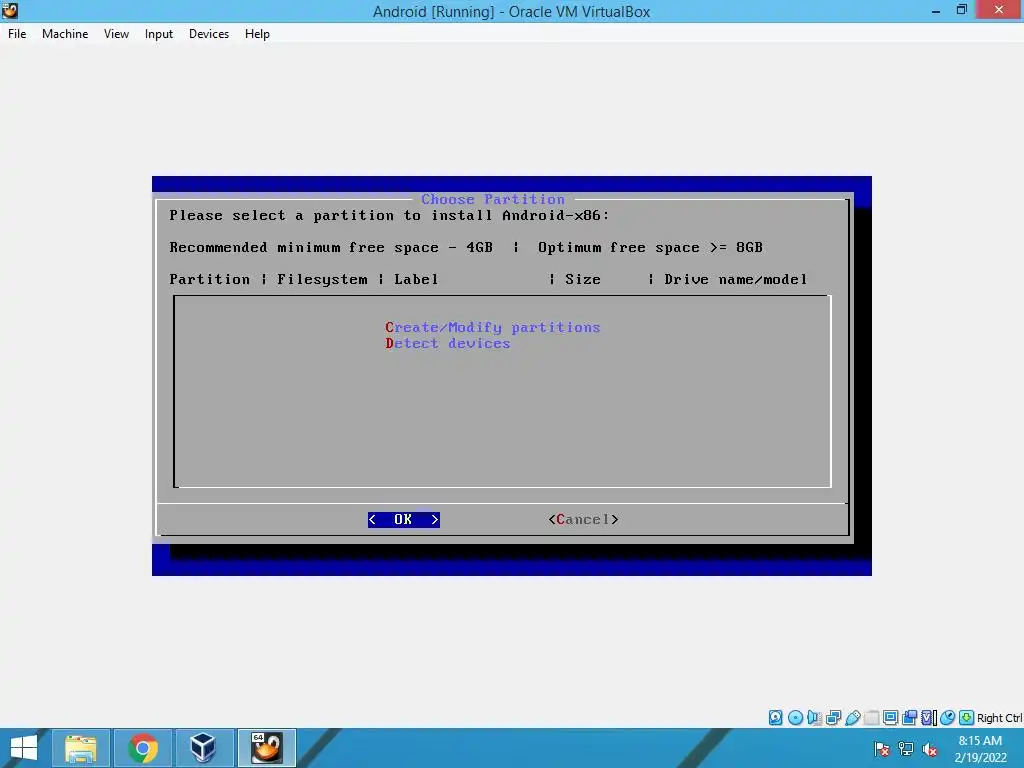This screenshot has width=1024, height=768.
Task: Open File Explorer from the taskbar
Action: click(x=81, y=748)
